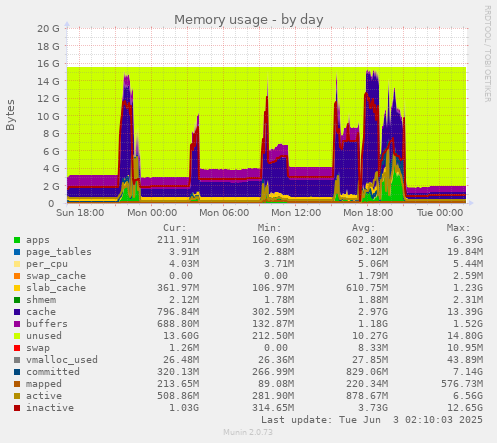Click the 'Min:' column header
The image size is (497, 443).
pos(269,228)
